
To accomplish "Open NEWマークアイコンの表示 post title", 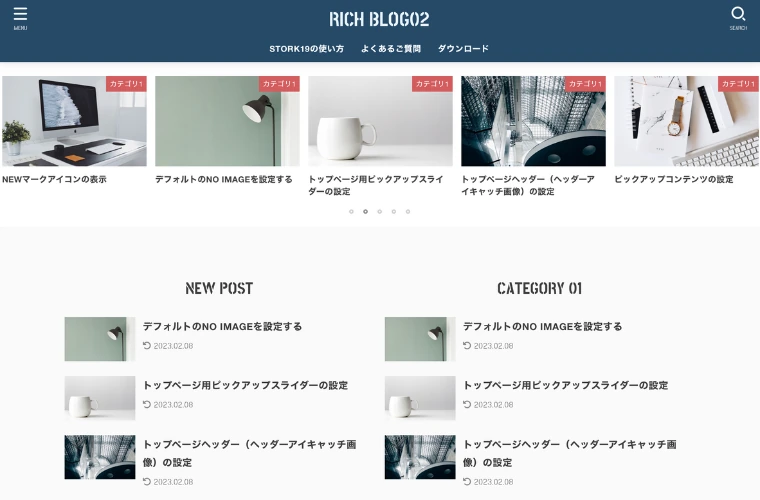I will (x=54, y=179).
